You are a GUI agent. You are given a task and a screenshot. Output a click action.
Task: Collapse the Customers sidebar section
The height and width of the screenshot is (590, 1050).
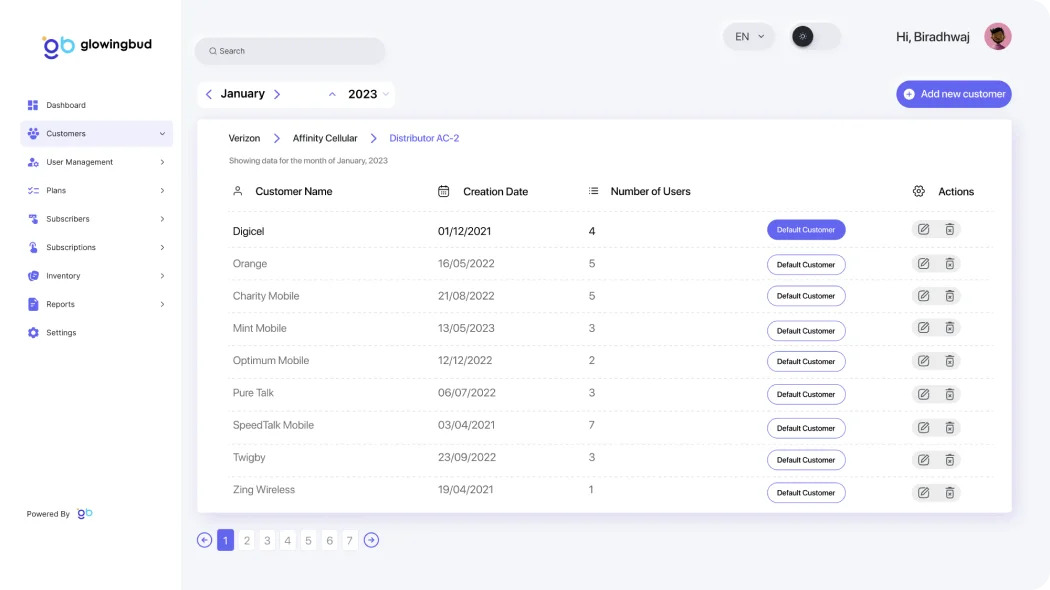[162, 134]
